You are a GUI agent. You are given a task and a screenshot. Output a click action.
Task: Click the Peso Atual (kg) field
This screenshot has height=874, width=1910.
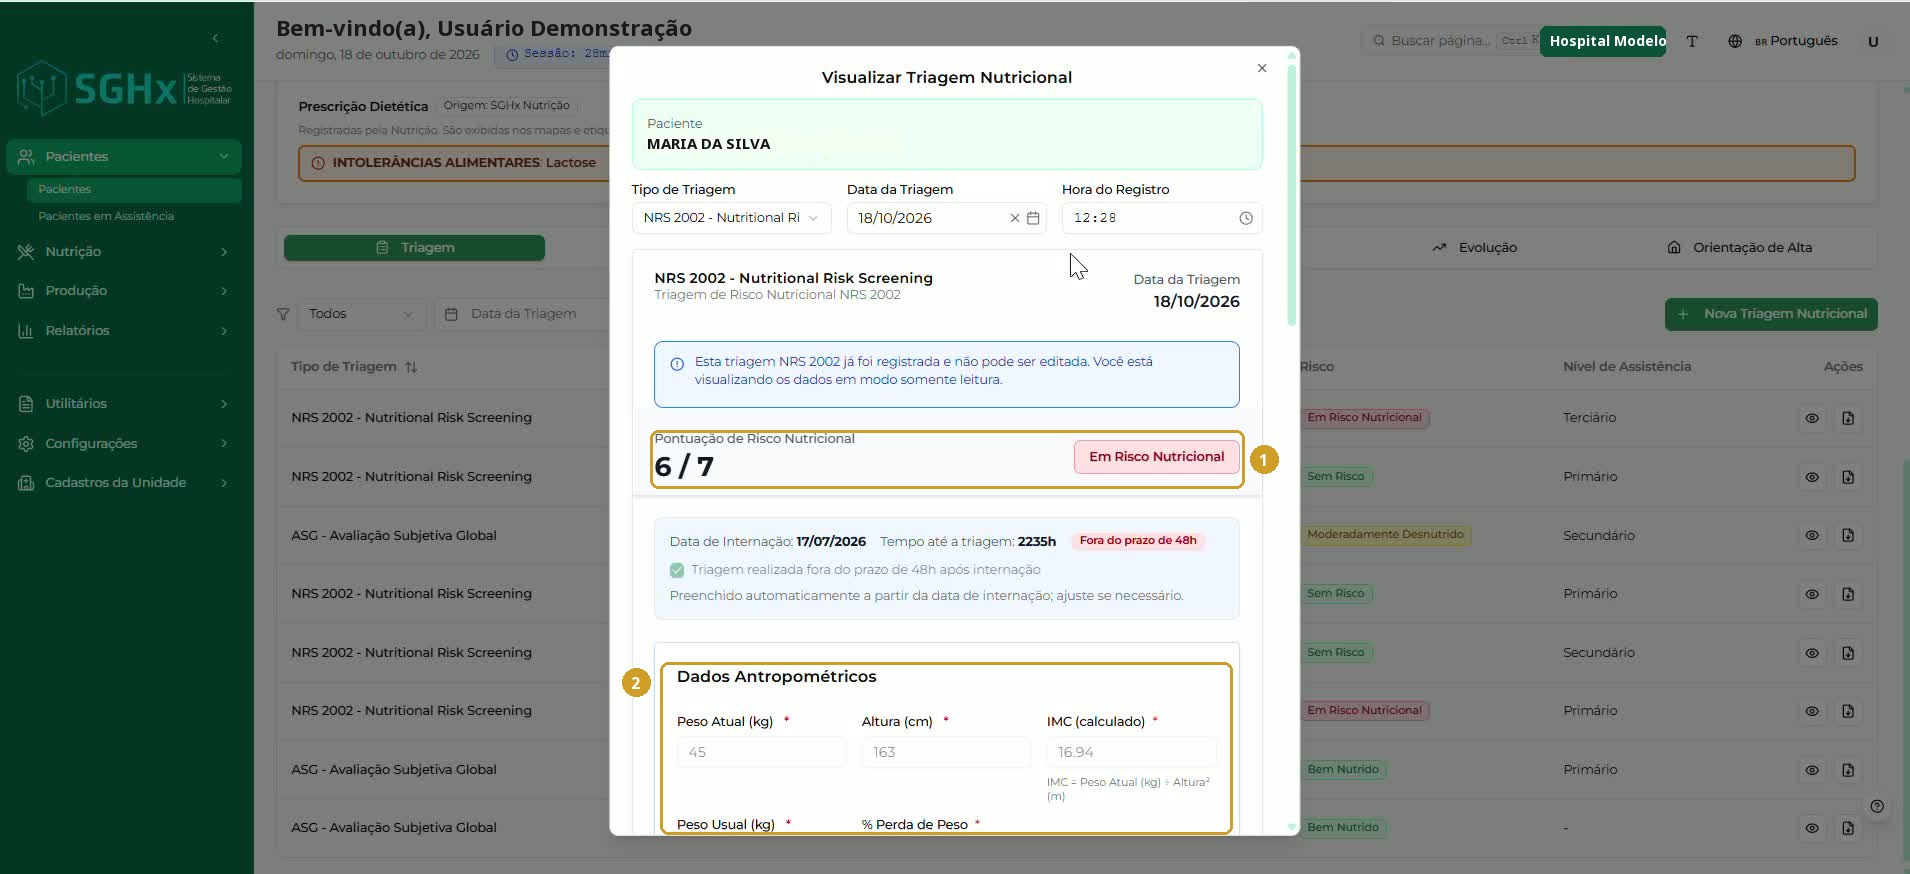point(761,752)
